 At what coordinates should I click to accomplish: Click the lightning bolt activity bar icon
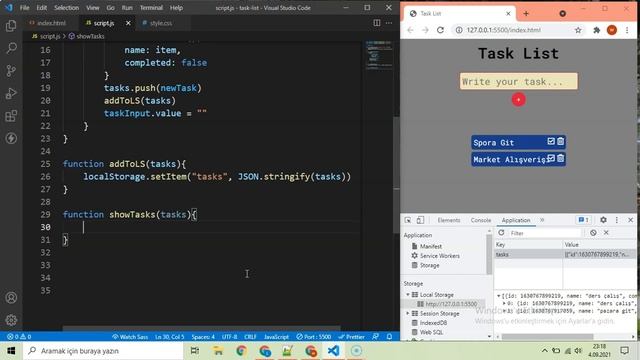[x=11, y=138]
